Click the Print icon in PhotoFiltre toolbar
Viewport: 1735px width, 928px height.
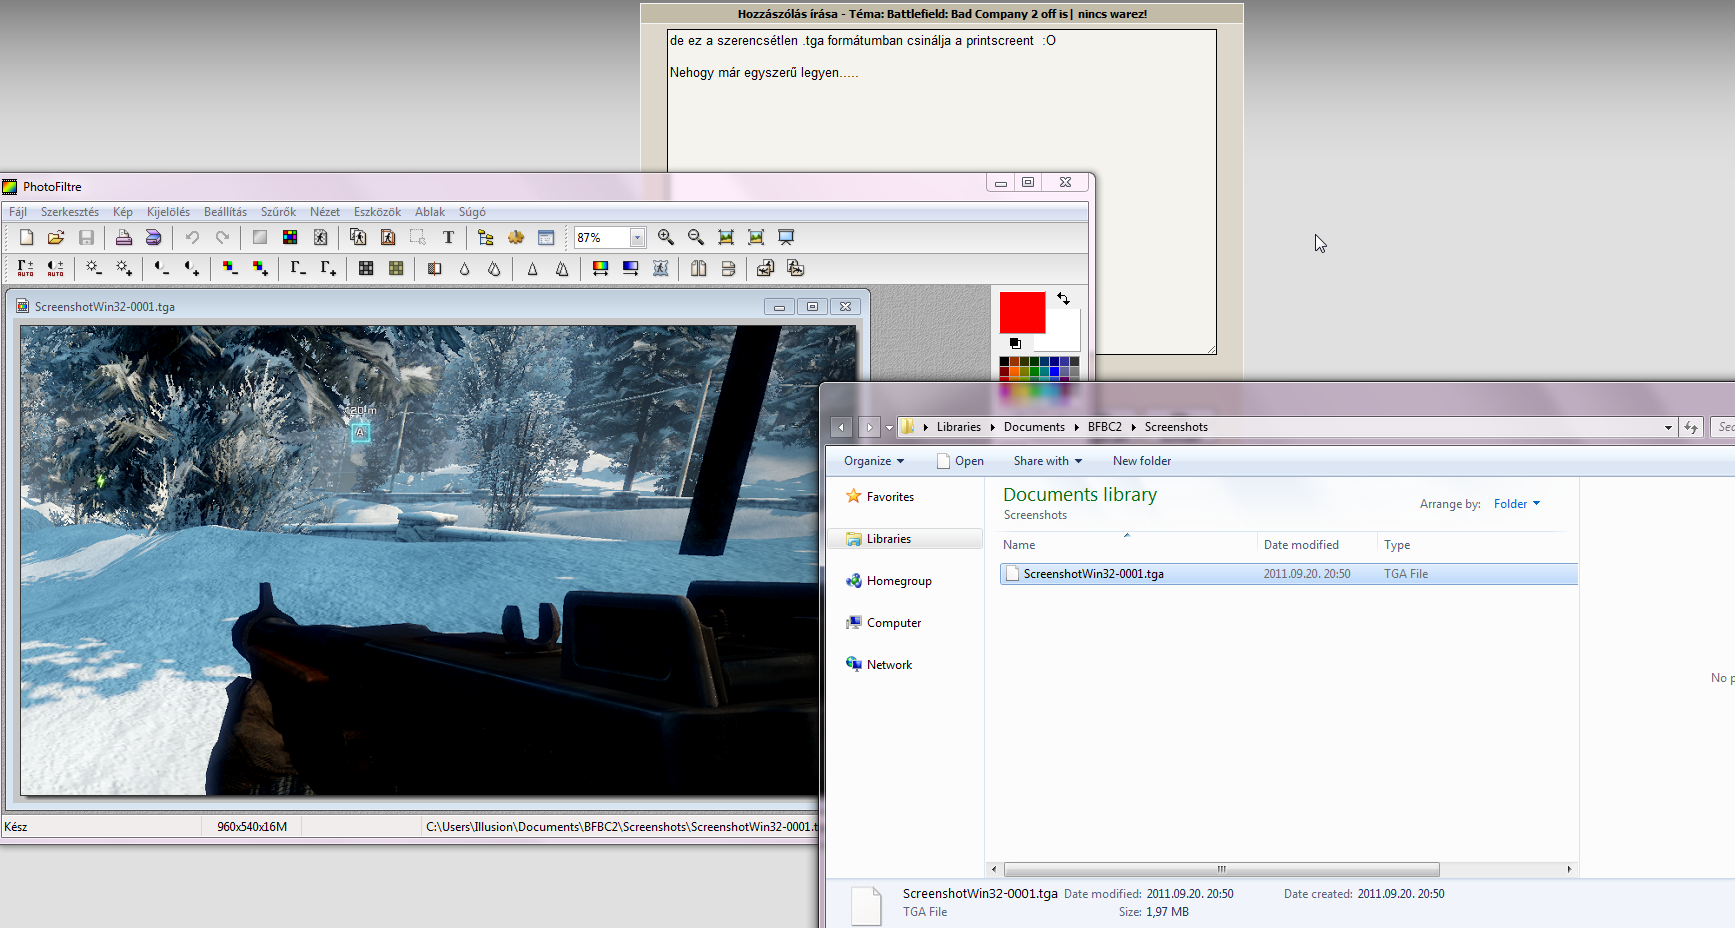pyautogui.click(x=123, y=238)
